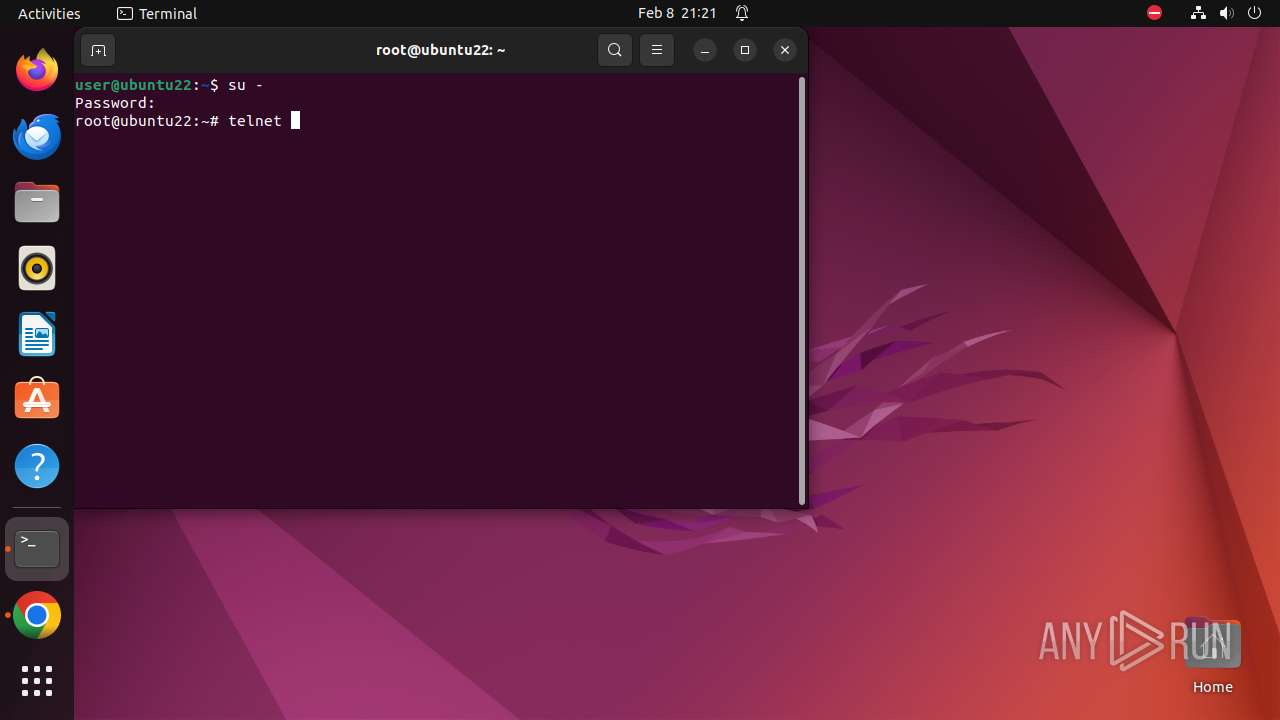
Task: Toggle notifications bell indicator
Action: (x=742, y=13)
